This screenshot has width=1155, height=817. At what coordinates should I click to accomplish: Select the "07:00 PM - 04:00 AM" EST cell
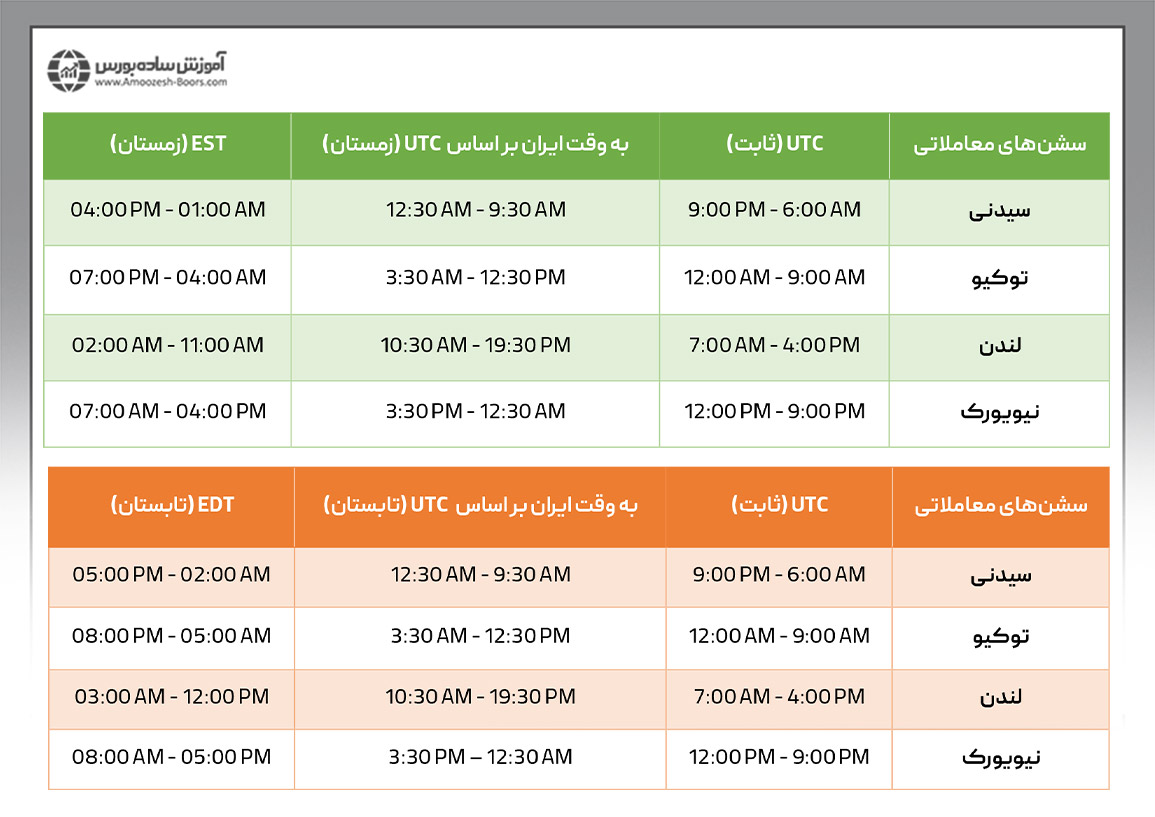(168, 277)
